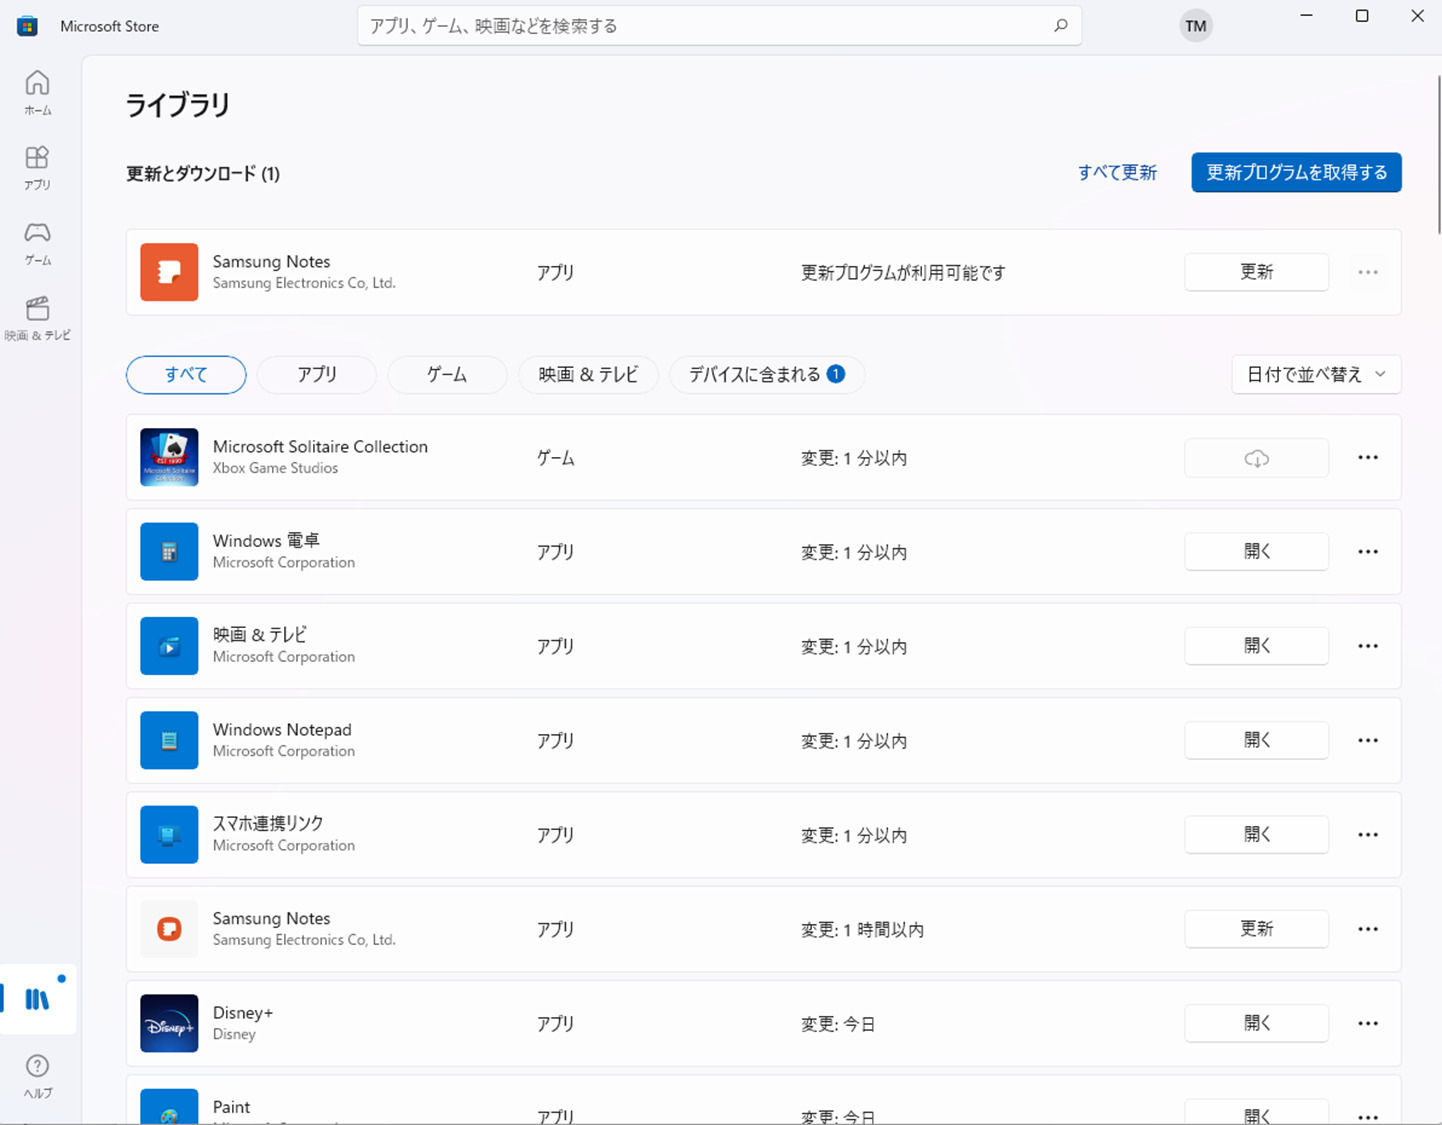
Task: Open the ゲーム (Games) sidebar section
Action: 38,243
